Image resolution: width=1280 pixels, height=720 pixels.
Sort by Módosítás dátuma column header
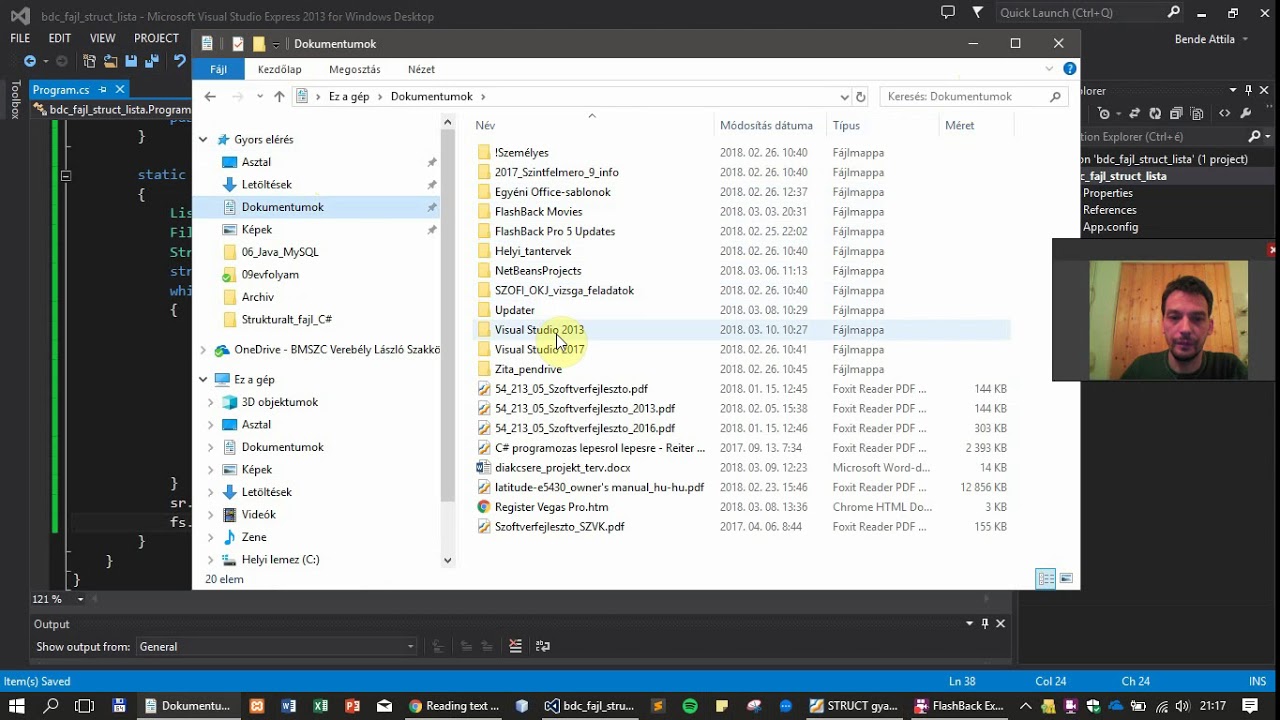[x=766, y=125]
